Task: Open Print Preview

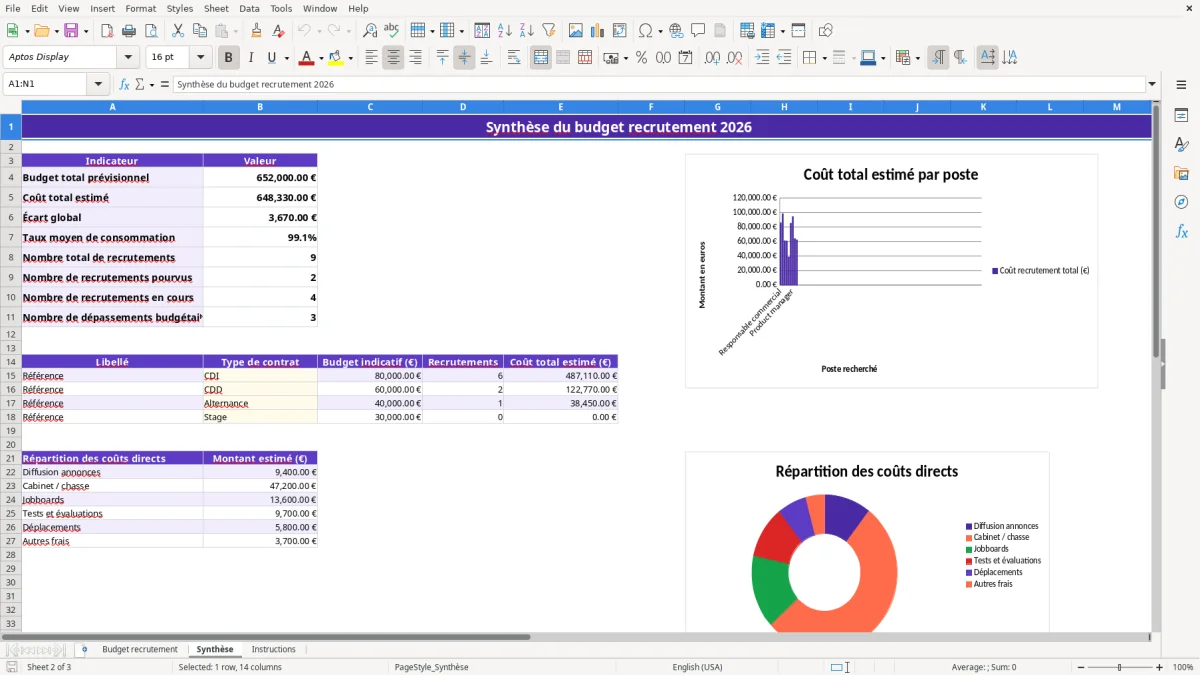Action: (x=151, y=31)
